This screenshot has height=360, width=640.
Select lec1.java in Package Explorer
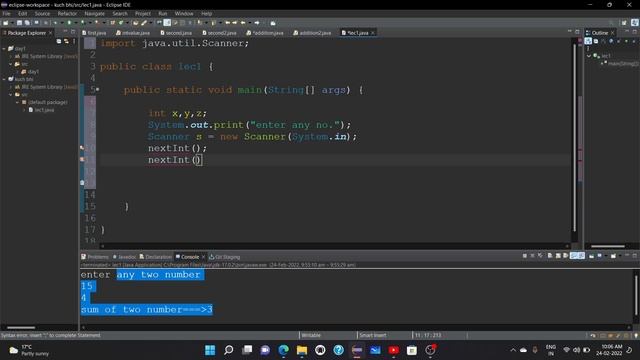point(41,110)
